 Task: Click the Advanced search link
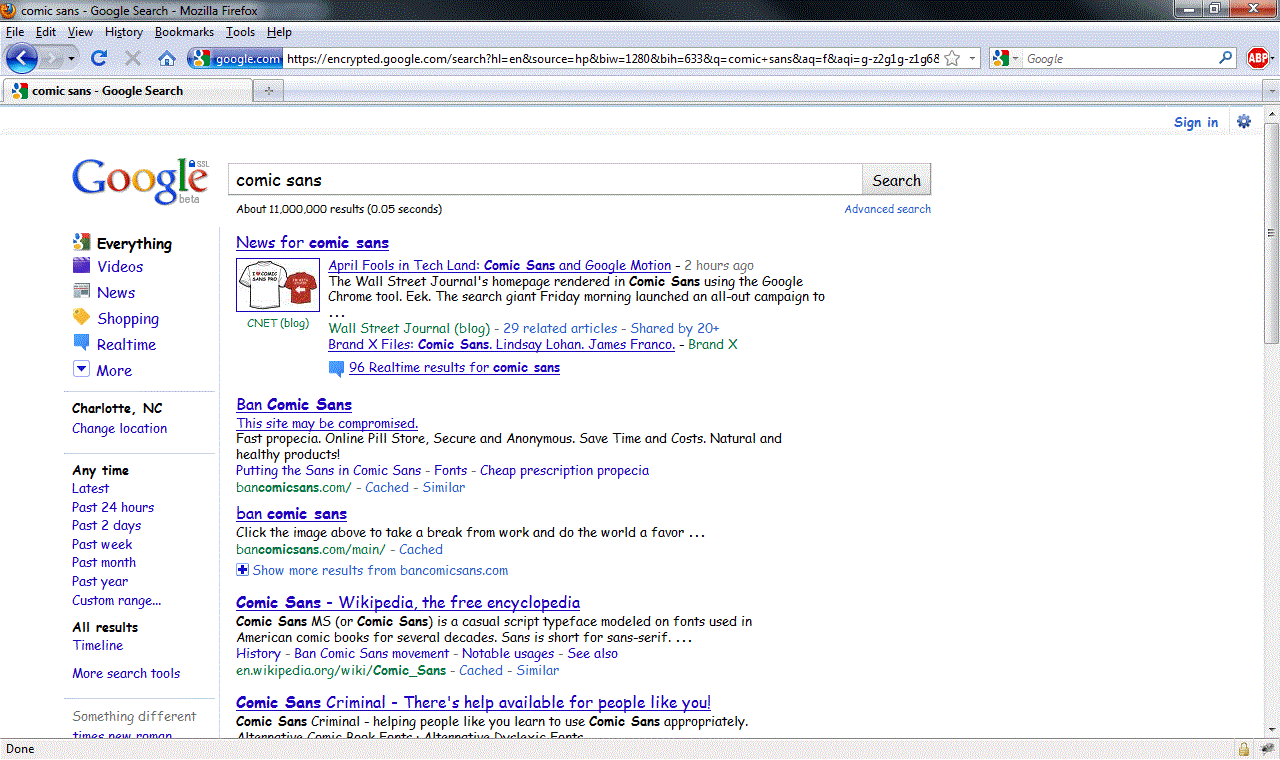887,209
